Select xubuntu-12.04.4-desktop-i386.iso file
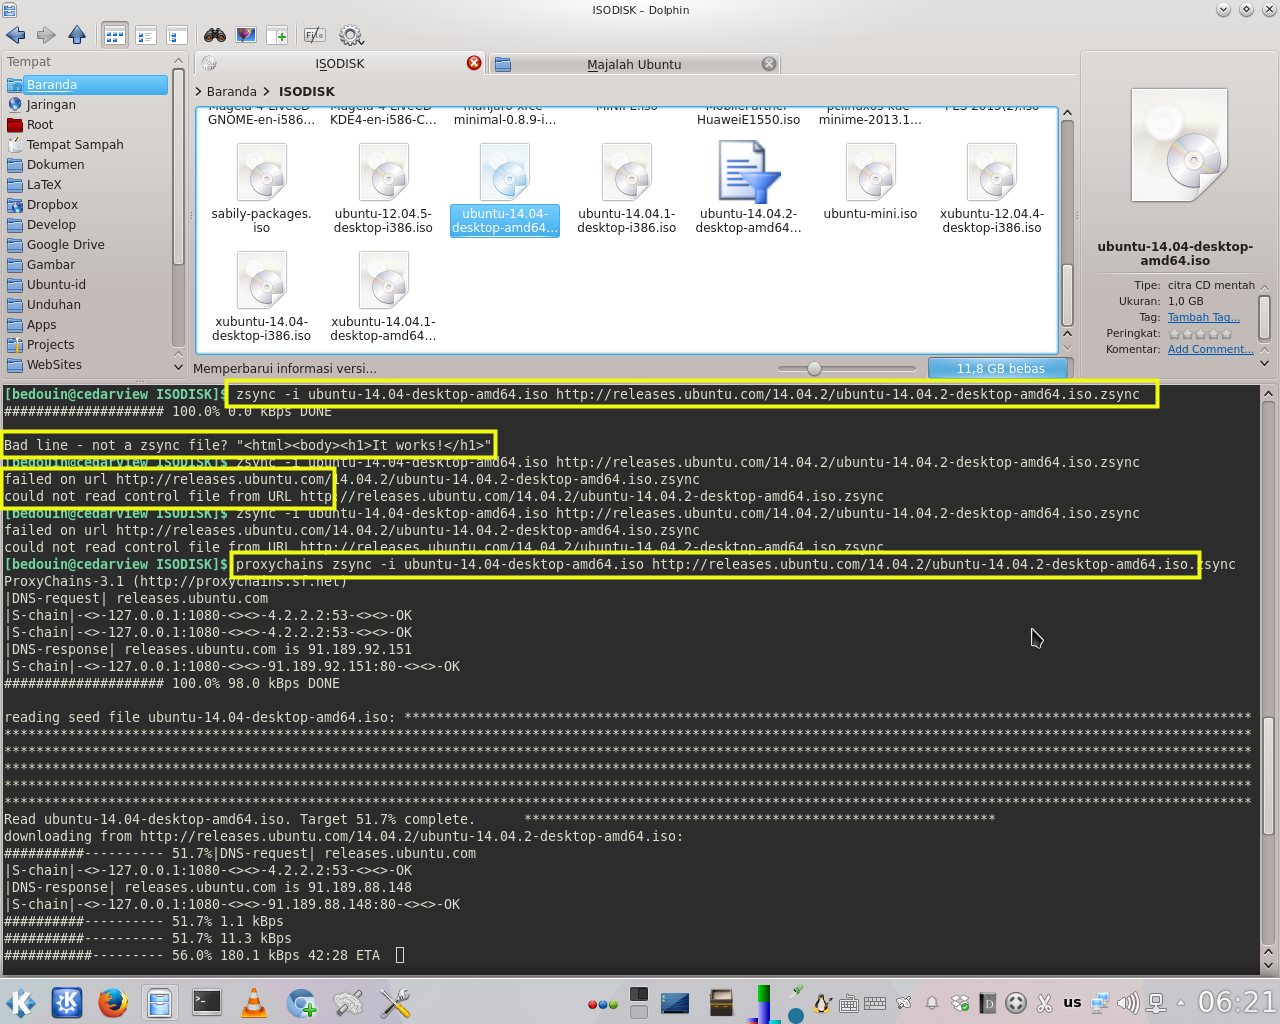Viewport: 1280px width, 1024px height. 992,188
